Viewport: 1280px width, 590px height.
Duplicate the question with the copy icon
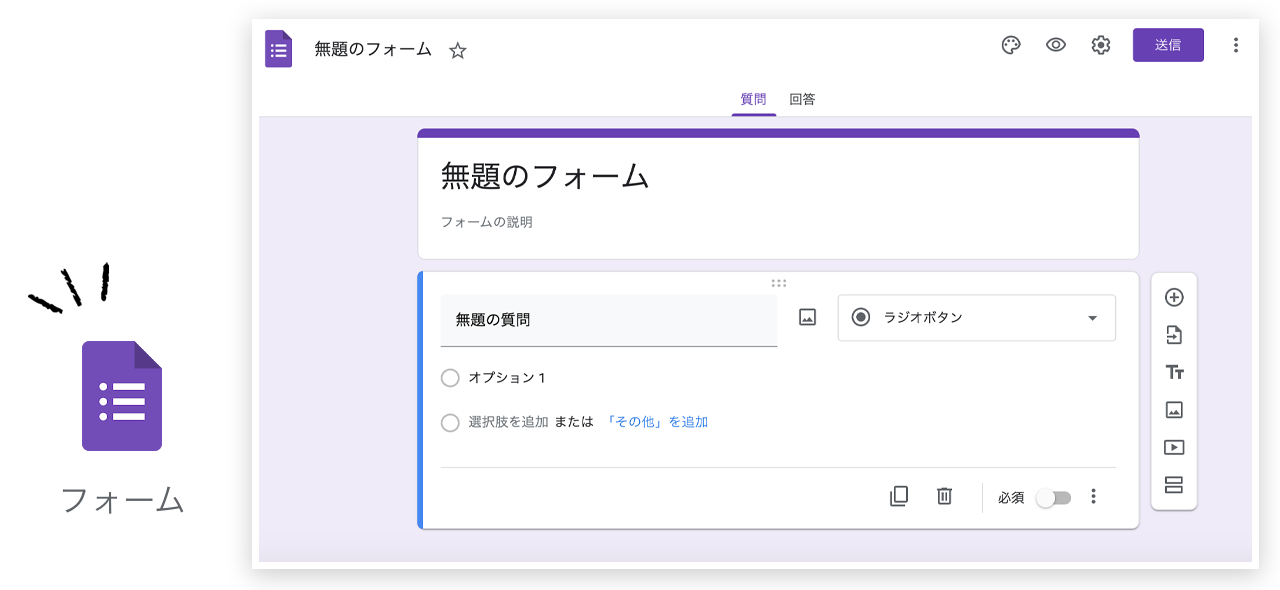point(899,496)
